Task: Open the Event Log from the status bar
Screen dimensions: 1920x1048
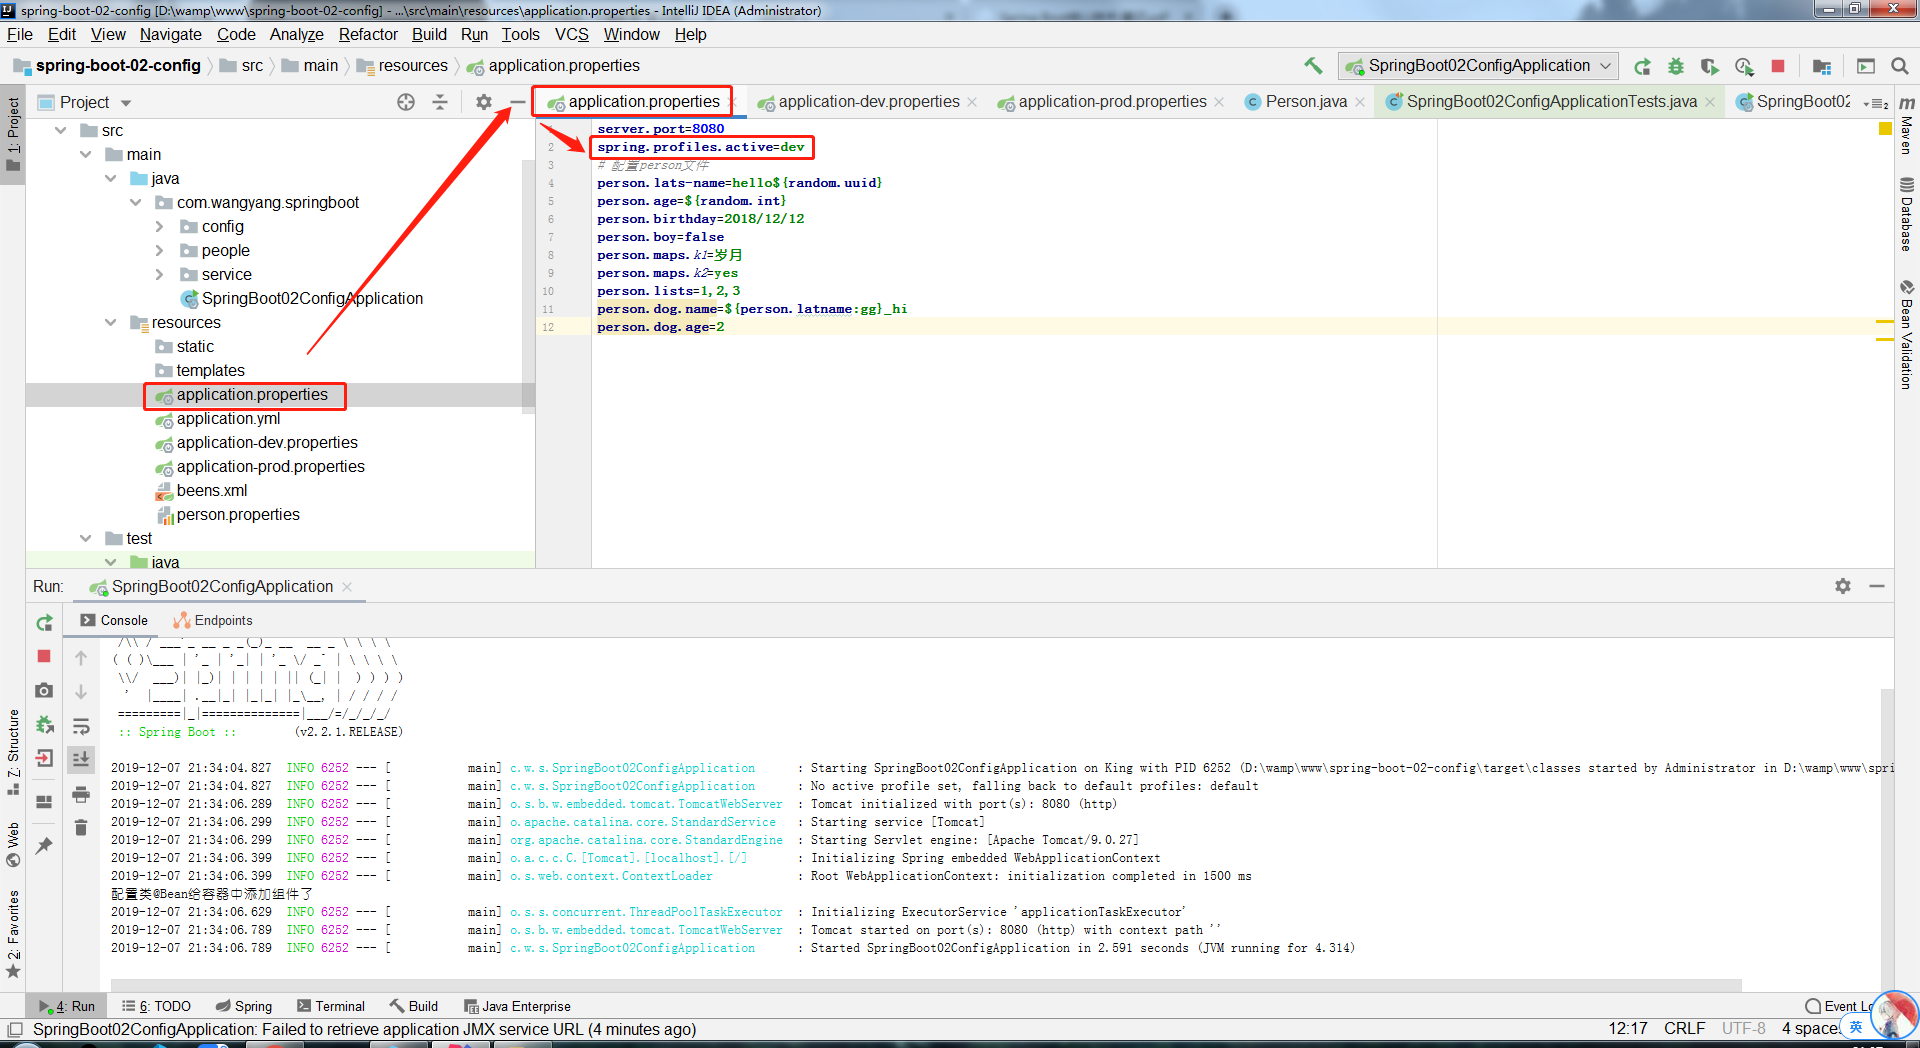Action: click(1840, 1006)
